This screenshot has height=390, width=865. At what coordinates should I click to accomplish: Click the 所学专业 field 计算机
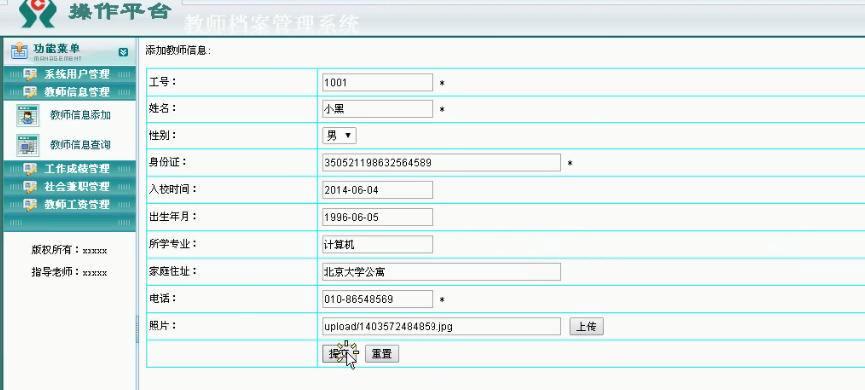click(x=377, y=244)
